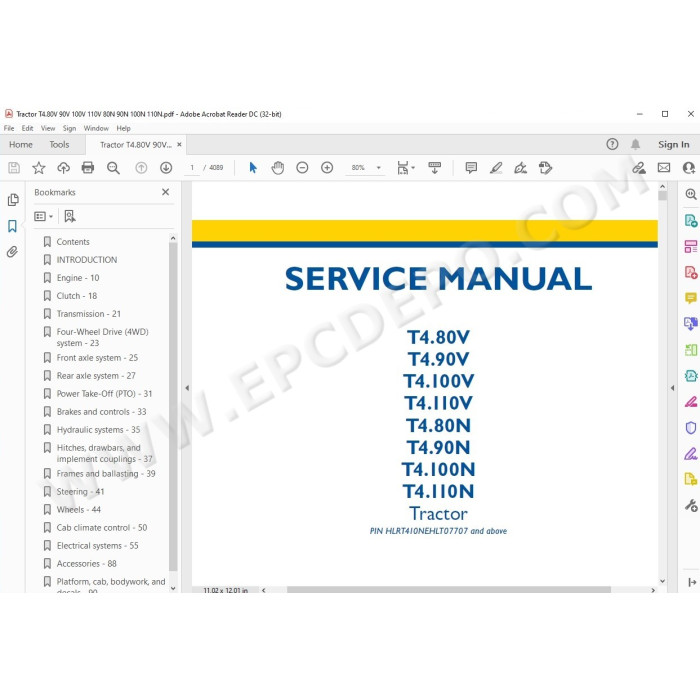Viewport: 700px width, 700px height.
Task: Open the Comment tool in right pane
Action: [691, 298]
